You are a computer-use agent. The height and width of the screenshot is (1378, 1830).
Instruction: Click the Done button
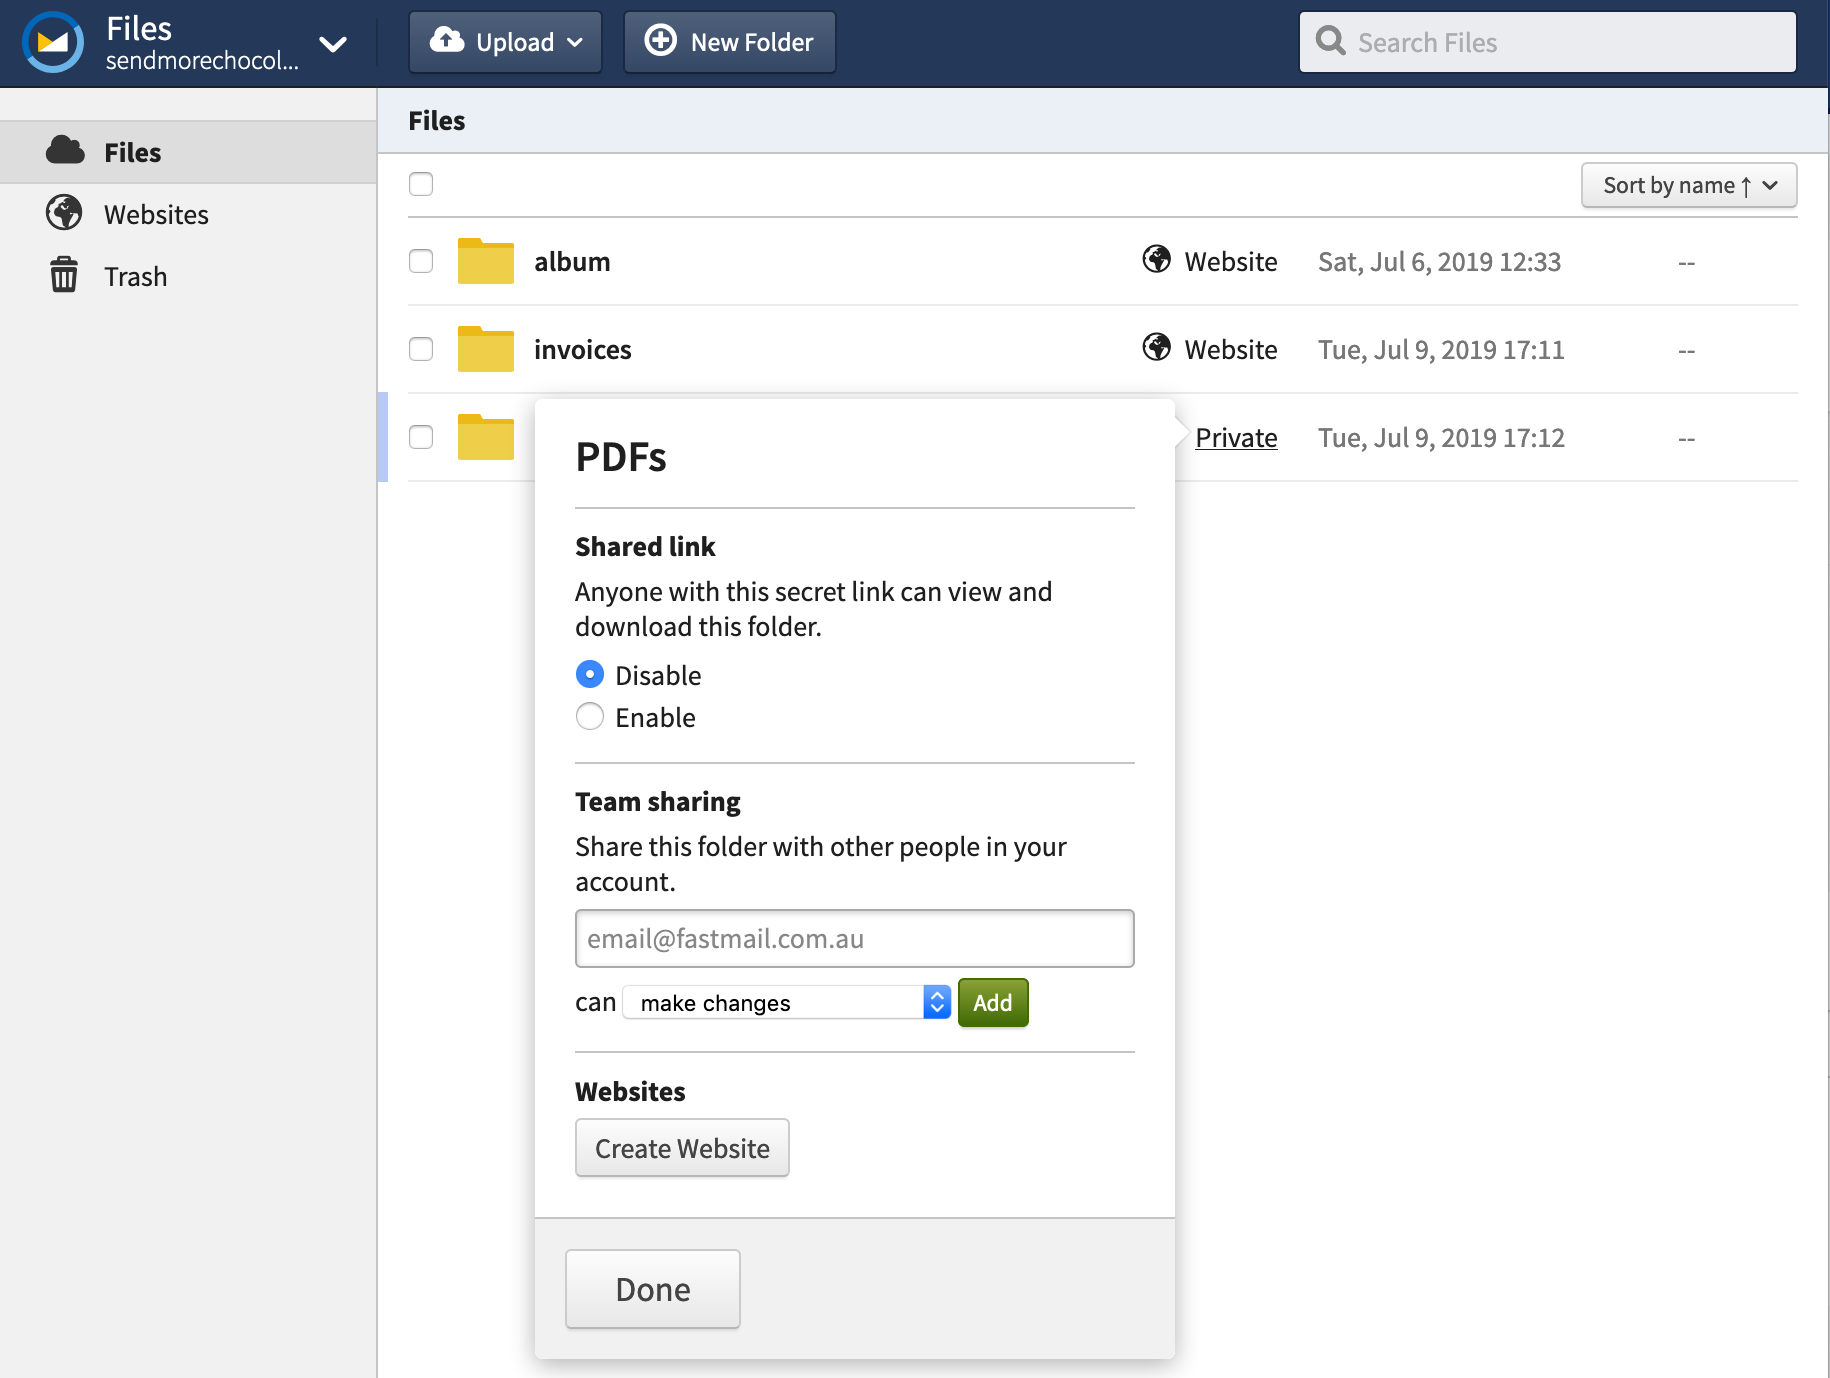[653, 1289]
